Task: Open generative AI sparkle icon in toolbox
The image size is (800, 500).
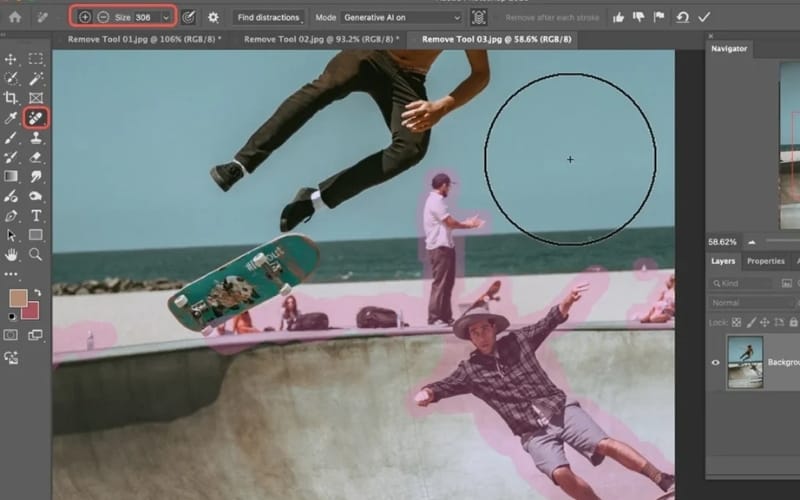Action: 11,358
